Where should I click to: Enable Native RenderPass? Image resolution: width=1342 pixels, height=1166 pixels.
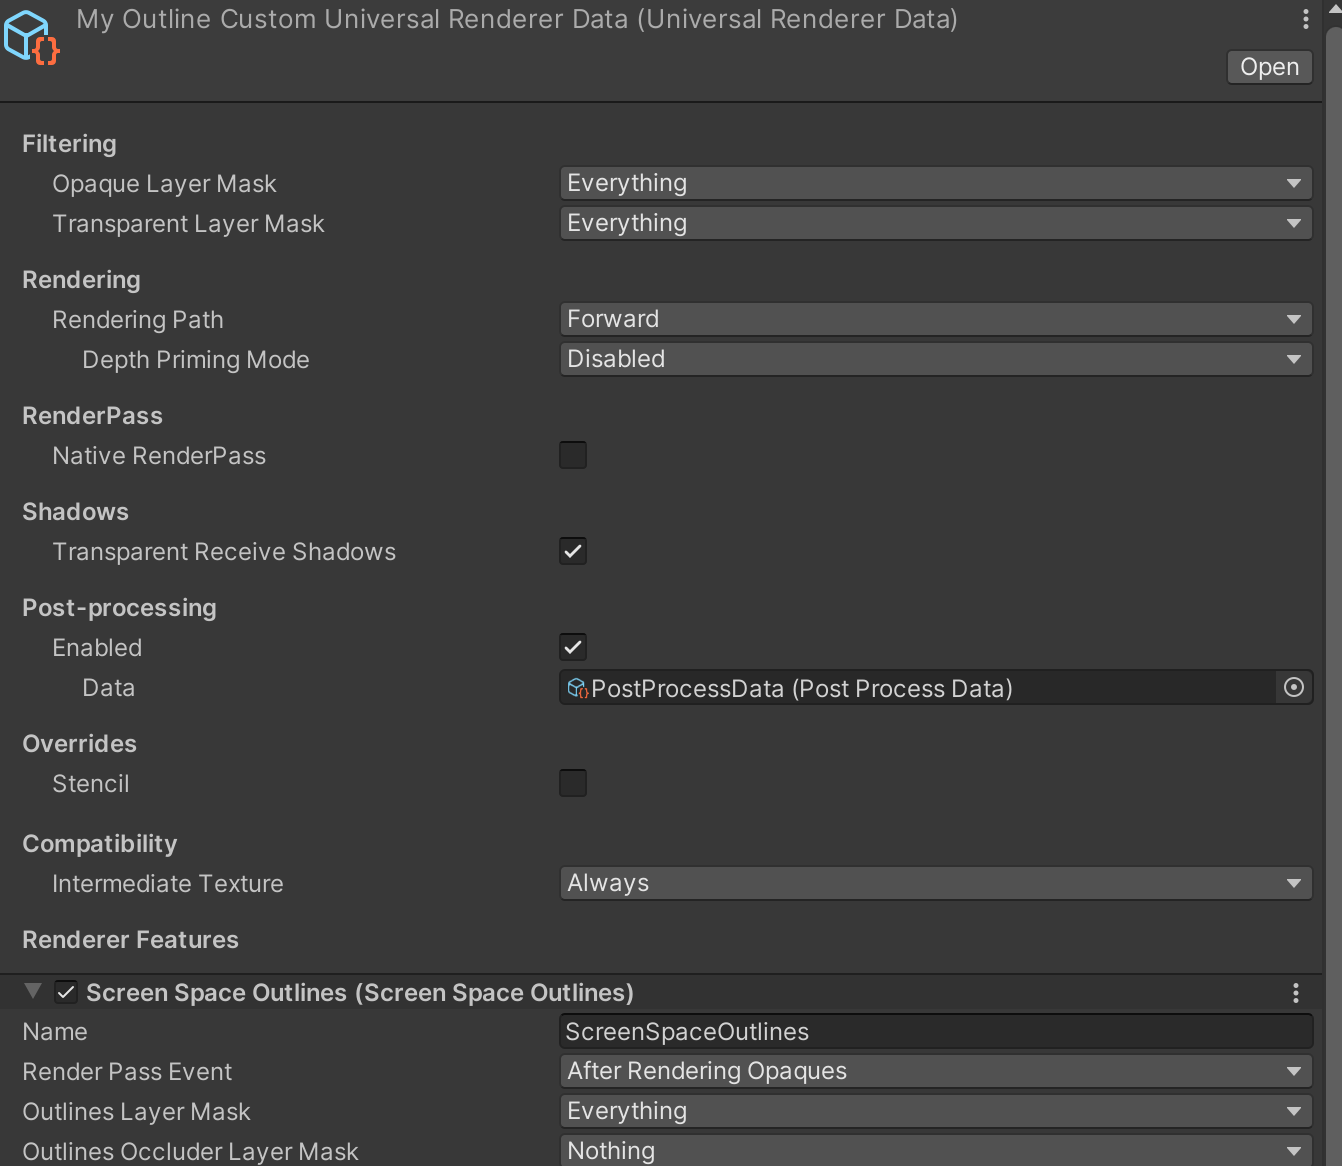pyautogui.click(x=573, y=455)
